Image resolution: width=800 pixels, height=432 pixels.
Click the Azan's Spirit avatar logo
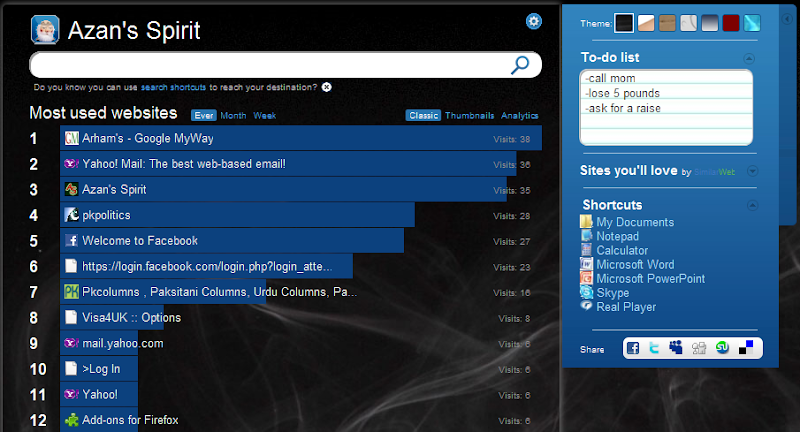(x=45, y=30)
